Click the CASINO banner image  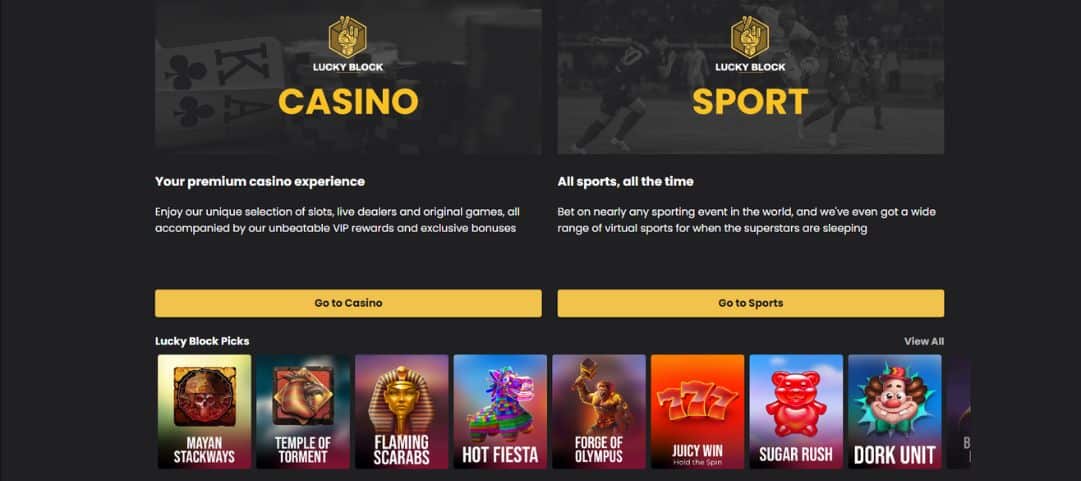348,76
